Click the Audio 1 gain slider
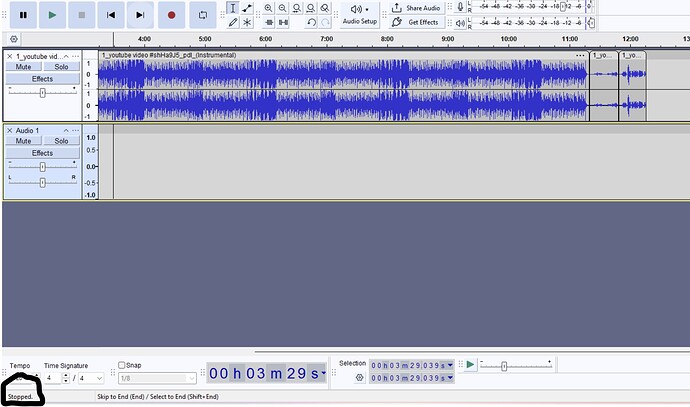Screen dimensions: 690x407 [42, 166]
